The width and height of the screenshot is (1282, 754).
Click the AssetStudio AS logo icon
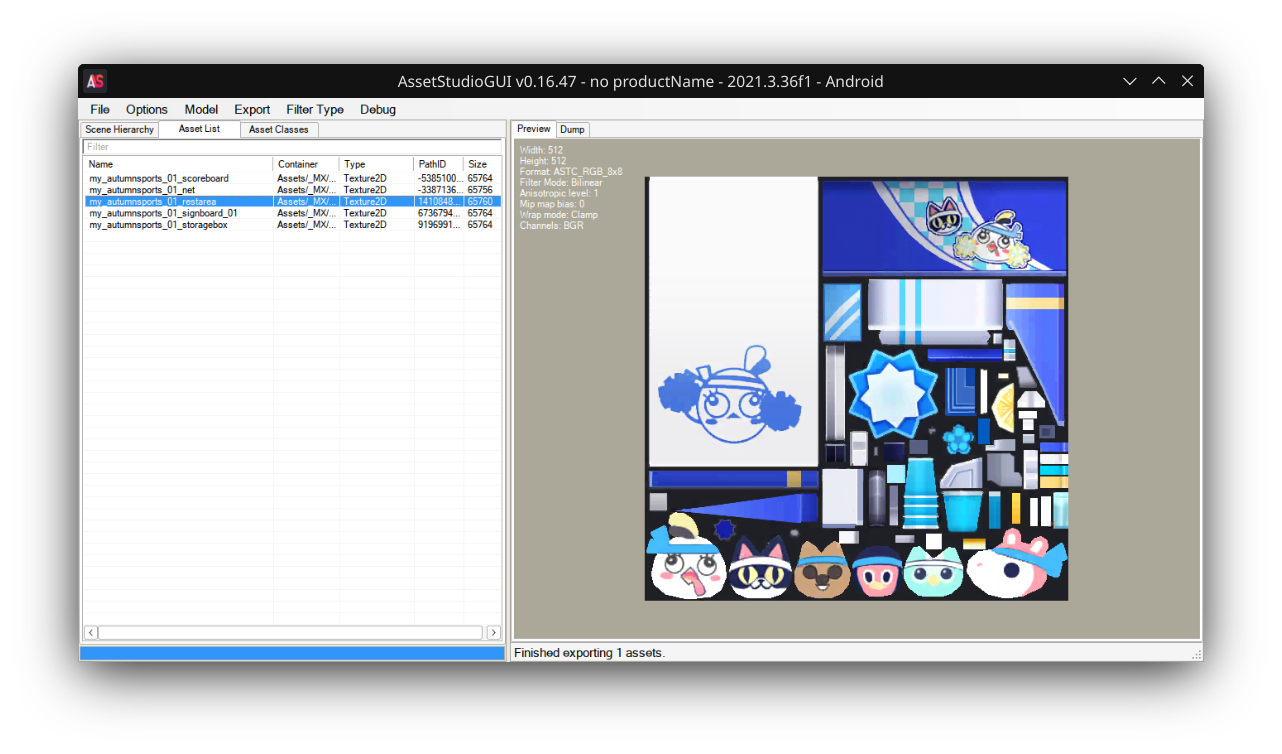(96, 82)
